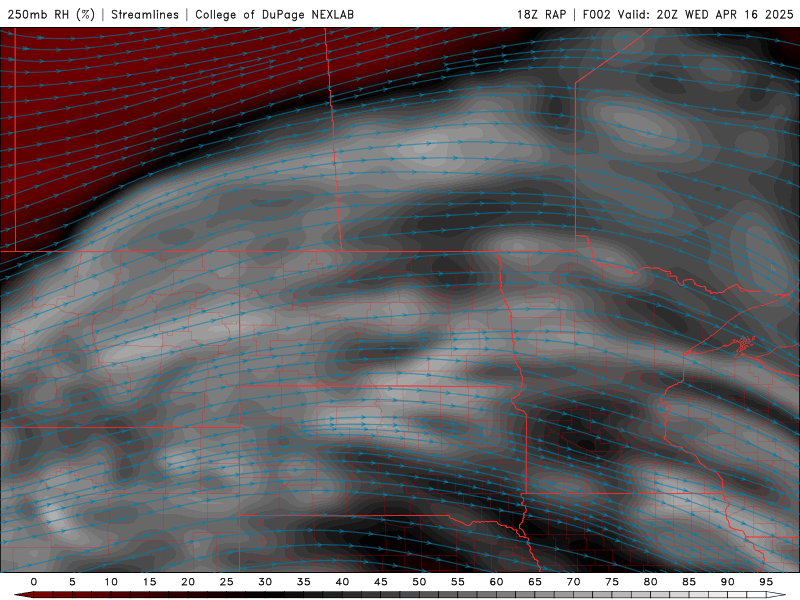Click the '55' colorbar scale label

tap(458, 582)
